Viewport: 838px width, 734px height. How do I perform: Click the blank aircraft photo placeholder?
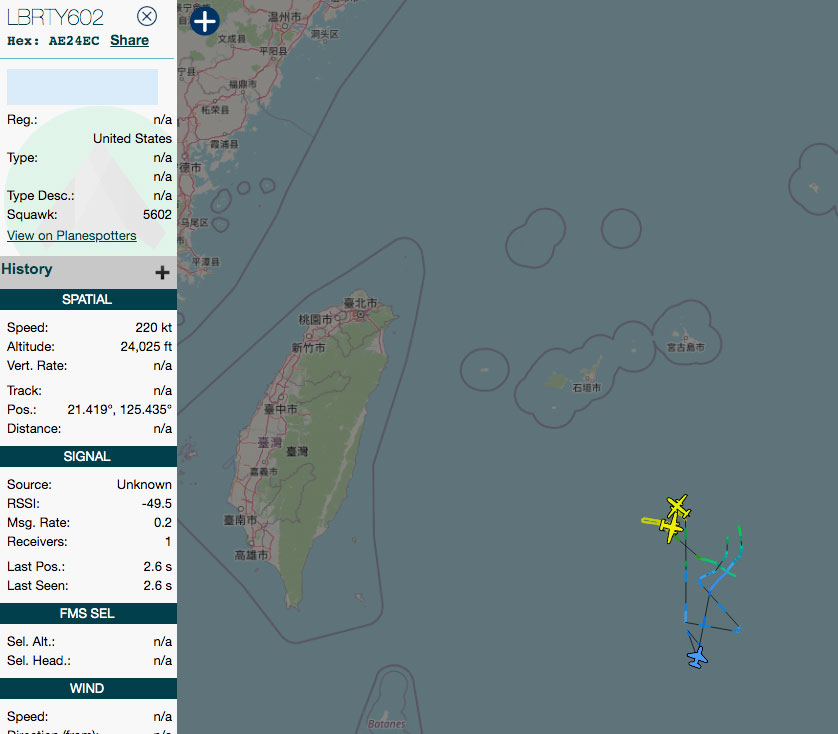pyautogui.click(x=82, y=87)
